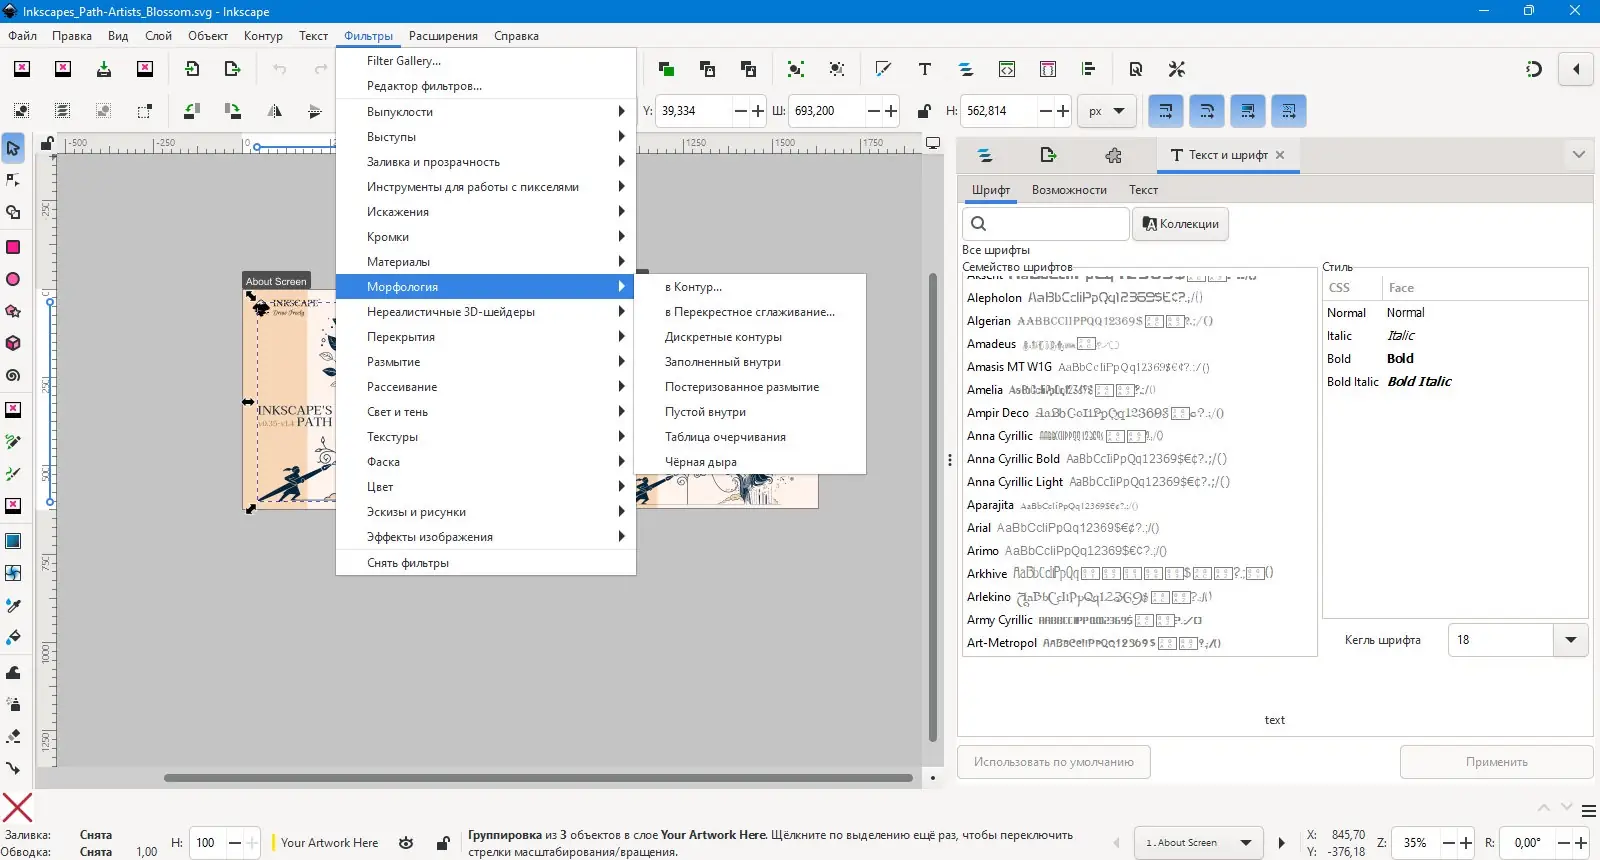This screenshot has width=1600, height=860.
Task: Click the canvas vertical scrollbar
Action: tap(933, 507)
